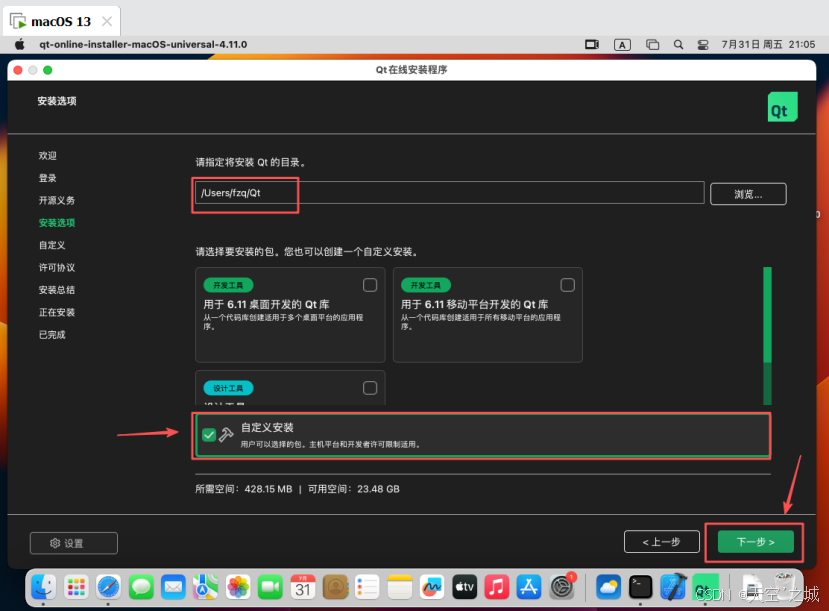The image size is (829, 611).
Task: Click 浏览... button to choose directory
Action: [748, 194]
